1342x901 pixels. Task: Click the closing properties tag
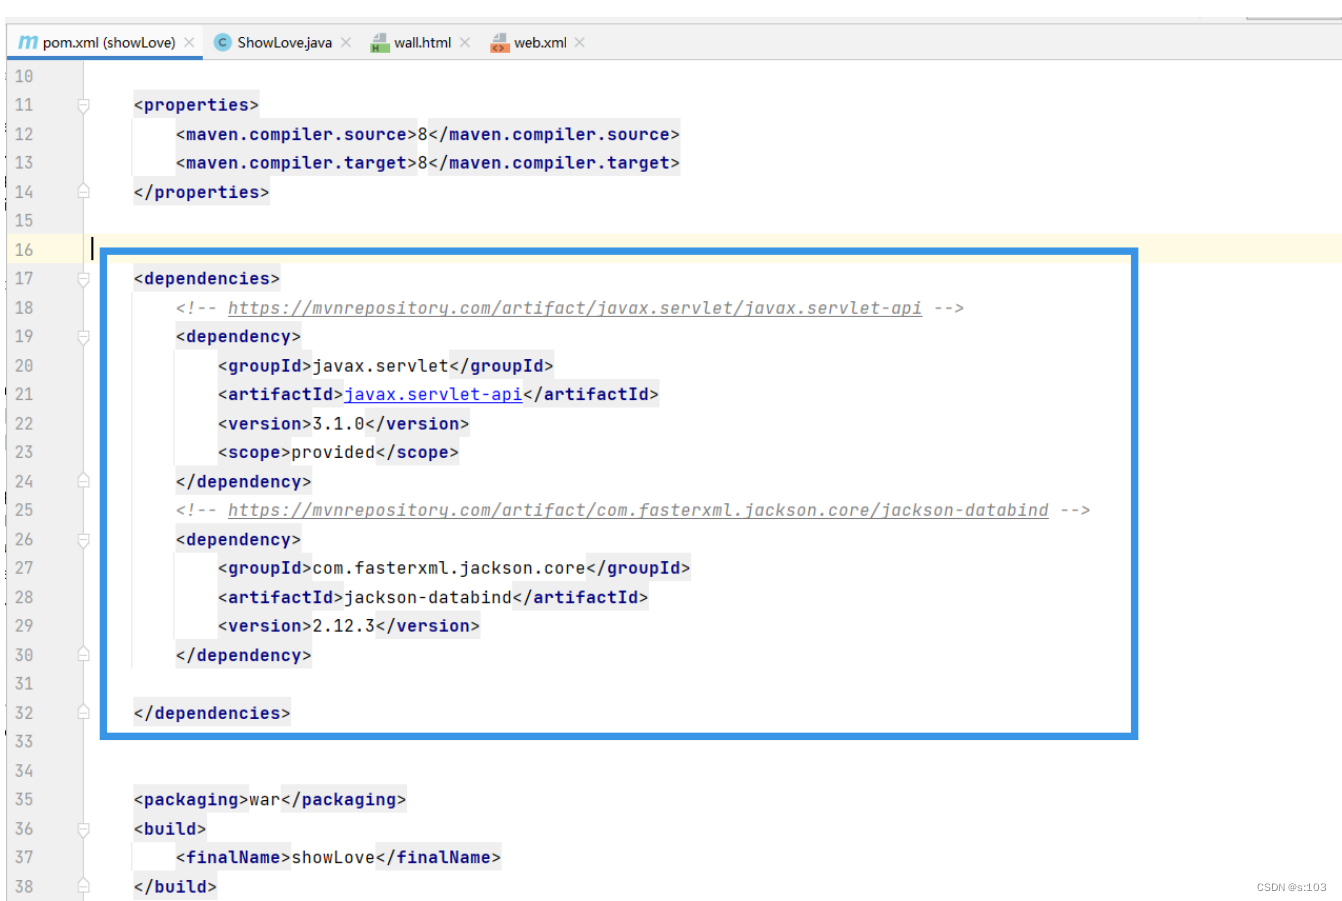tap(201, 191)
